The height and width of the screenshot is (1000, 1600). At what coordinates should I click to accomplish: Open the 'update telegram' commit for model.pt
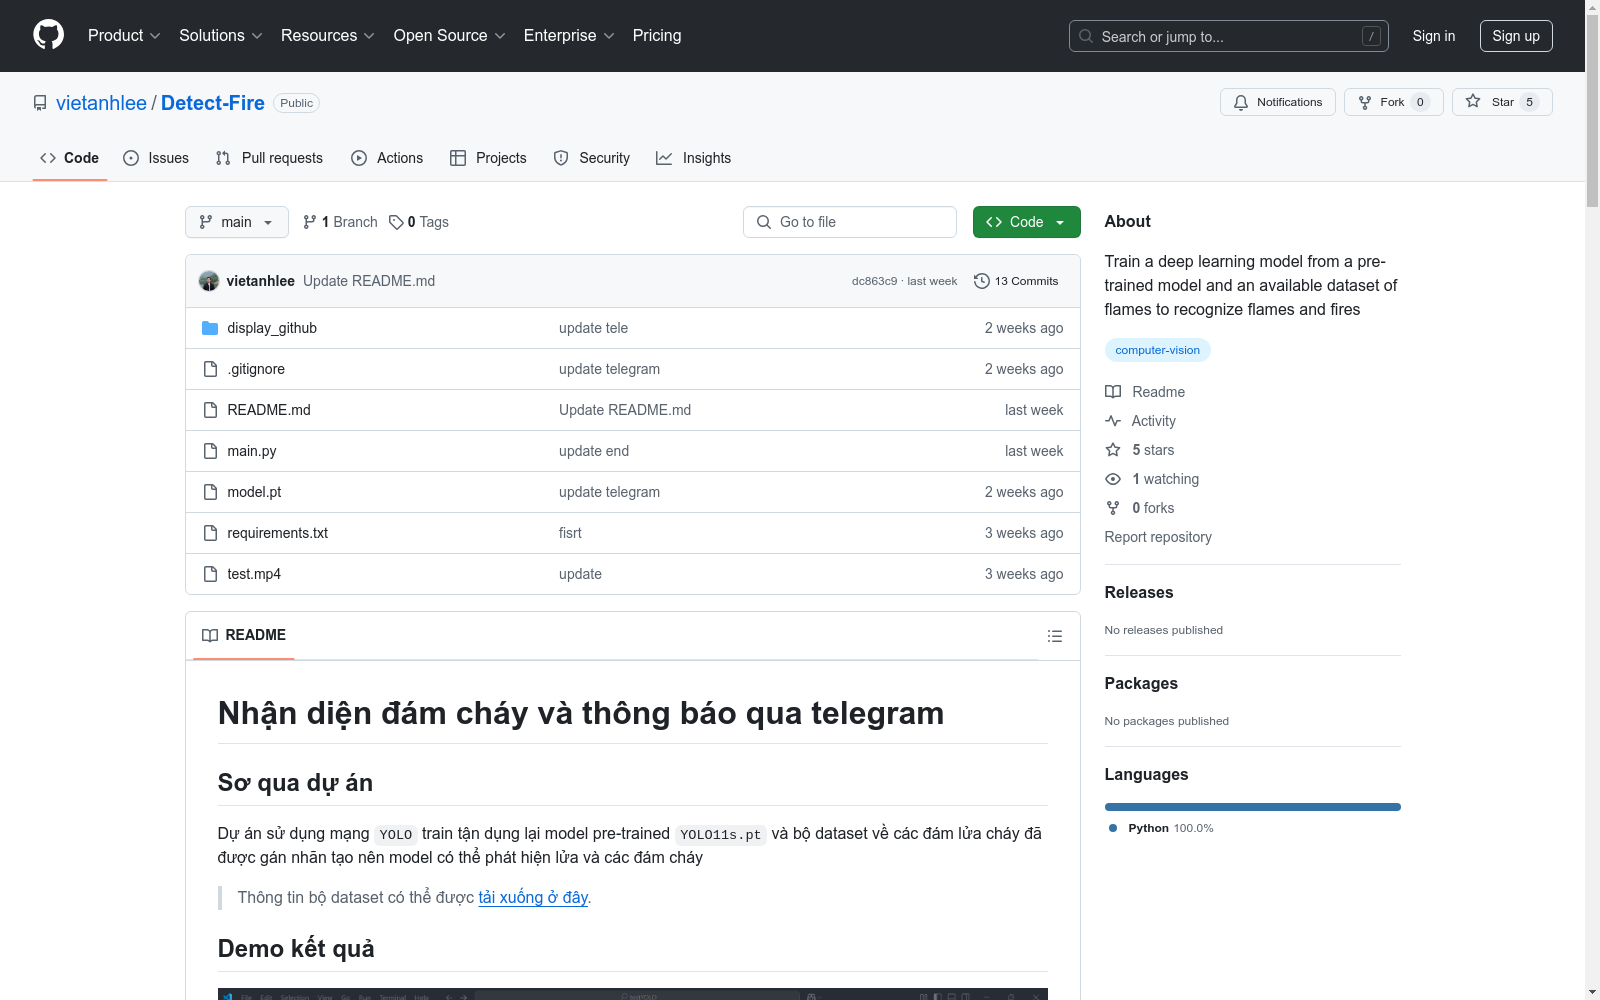(609, 492)
